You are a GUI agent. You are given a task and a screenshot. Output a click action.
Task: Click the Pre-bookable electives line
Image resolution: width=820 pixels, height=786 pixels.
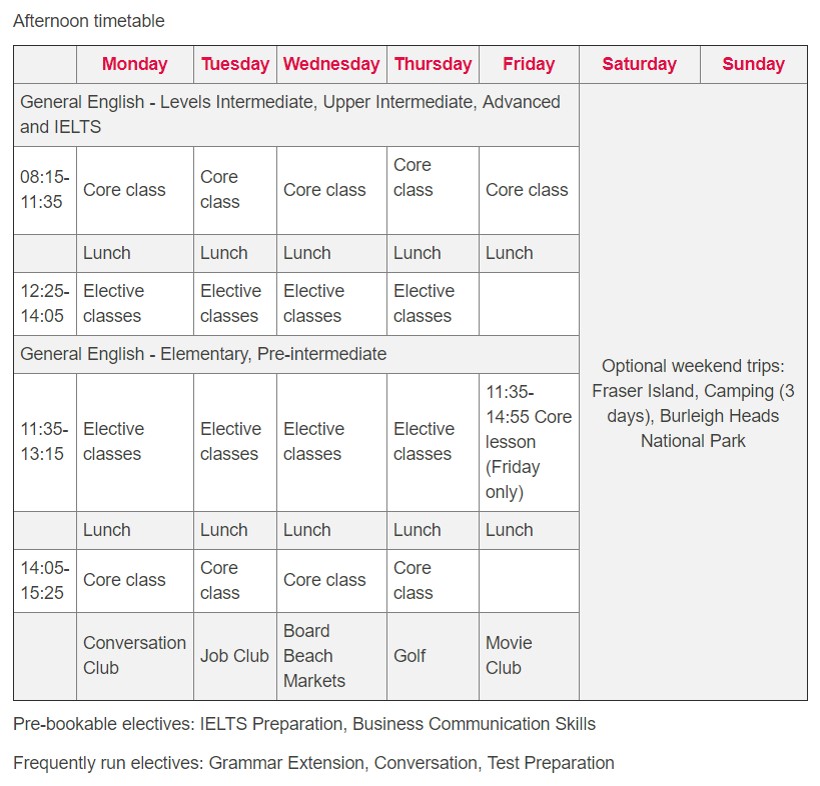(304, 724)
